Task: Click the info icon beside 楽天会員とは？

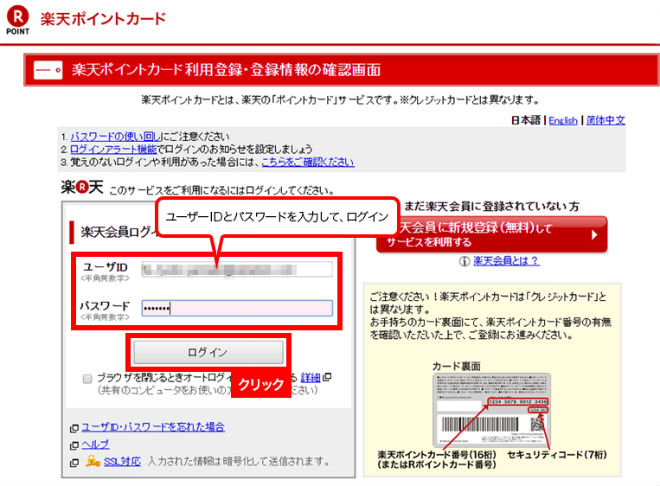Action: pyautogui.click(x=463, y=261)
